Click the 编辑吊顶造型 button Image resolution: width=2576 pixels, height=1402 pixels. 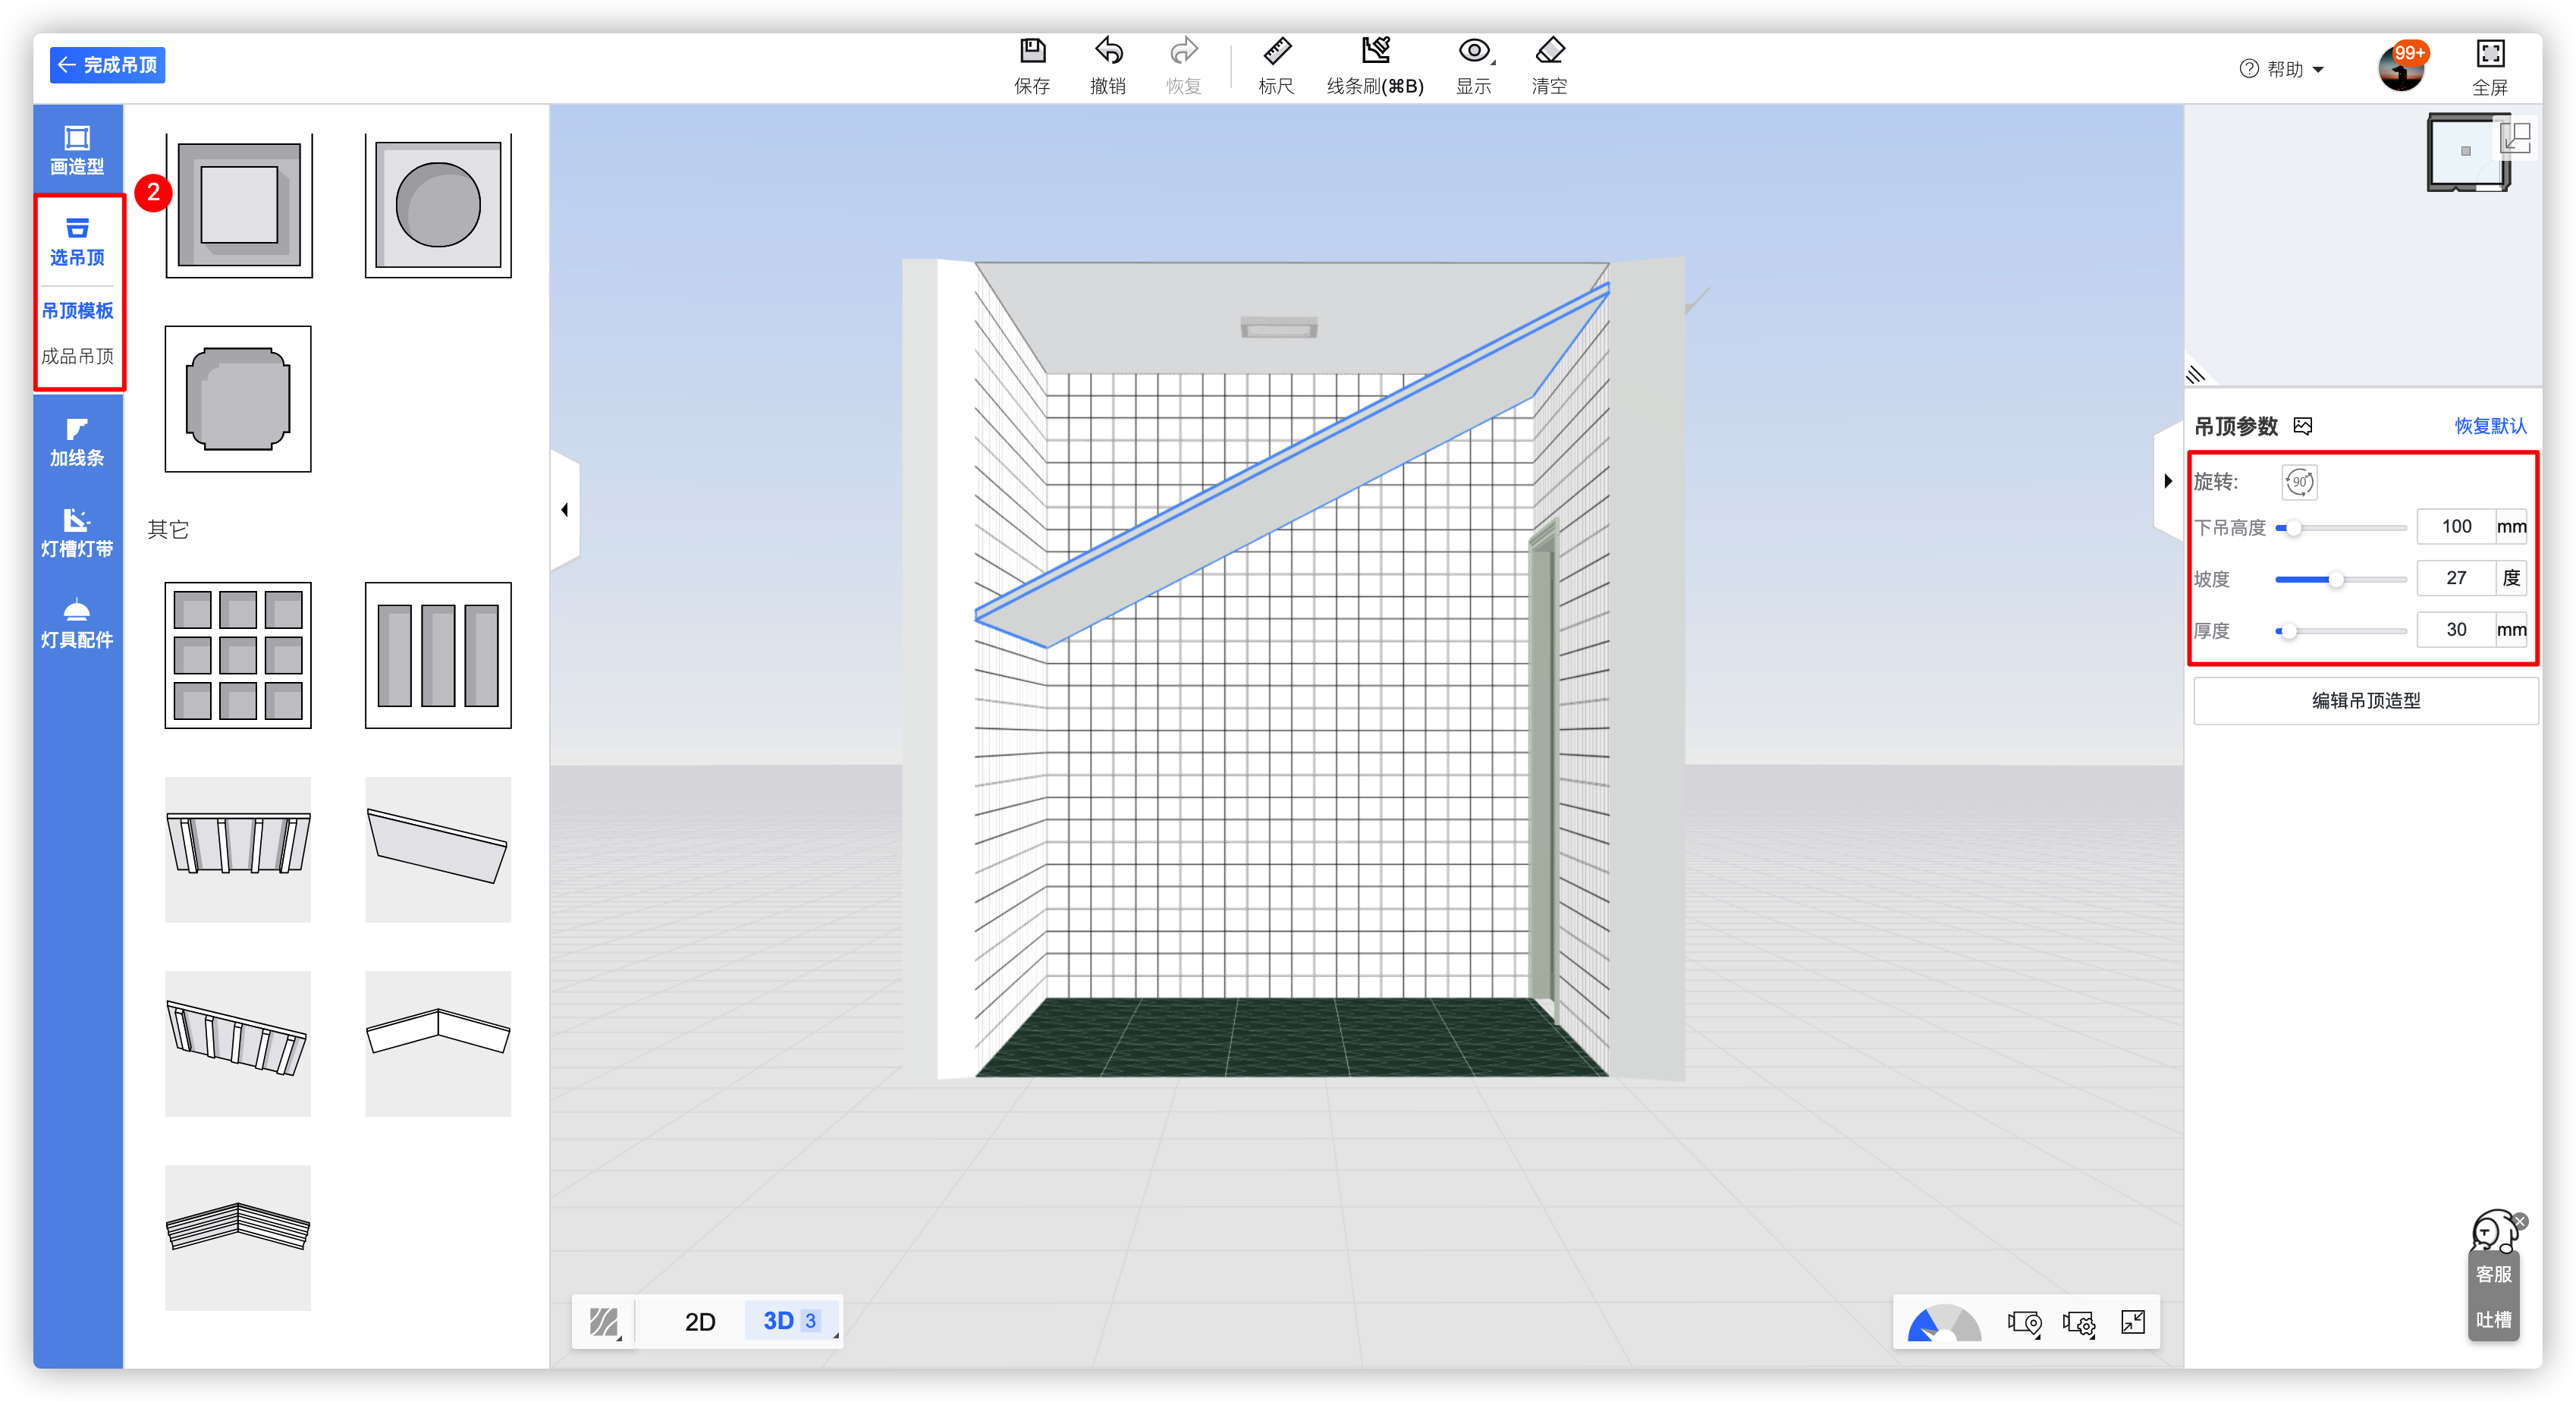tap(2365, 701)
